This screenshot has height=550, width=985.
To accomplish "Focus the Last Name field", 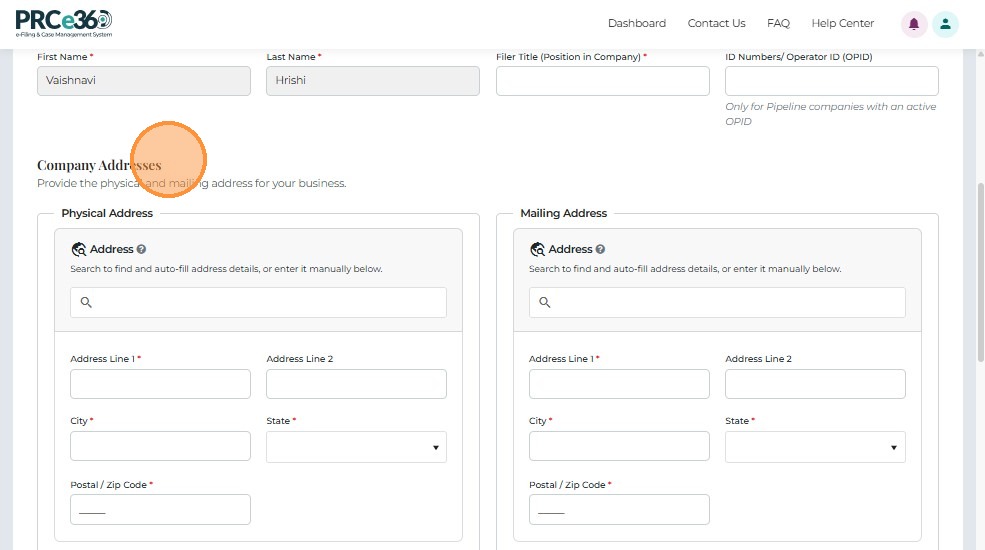I will [373, 81].
